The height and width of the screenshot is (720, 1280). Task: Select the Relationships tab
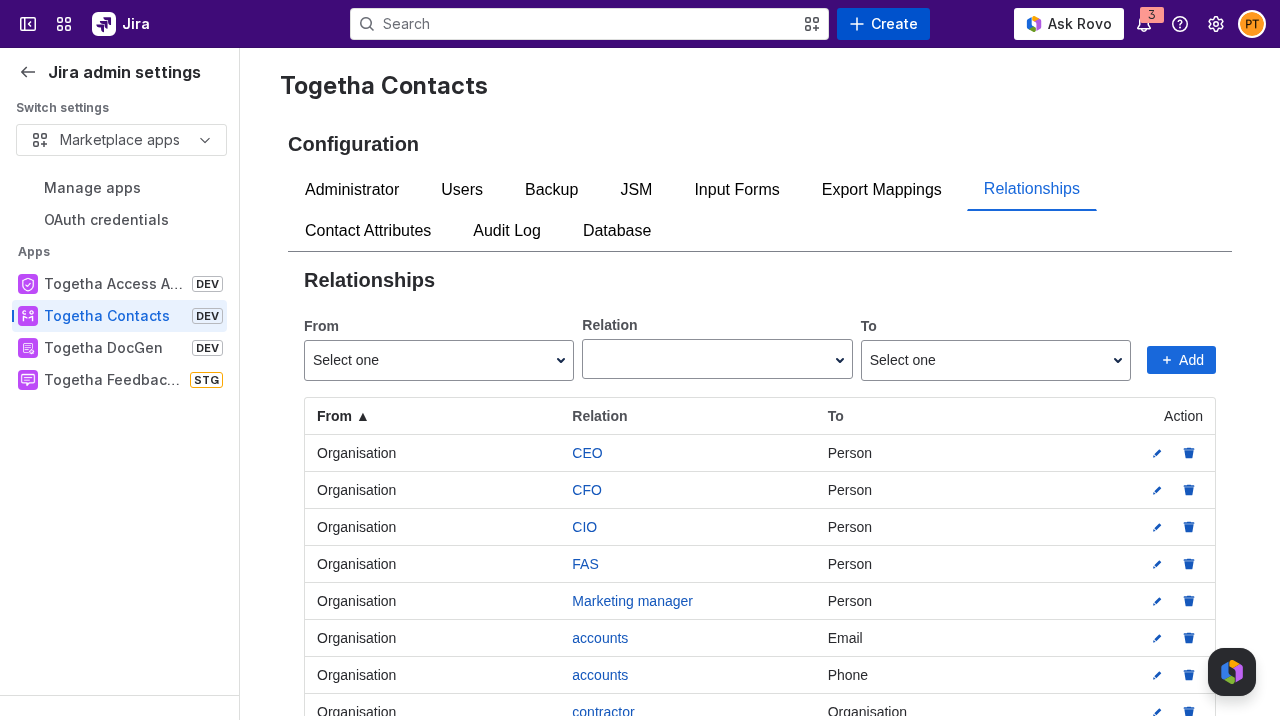point(1032,189)
